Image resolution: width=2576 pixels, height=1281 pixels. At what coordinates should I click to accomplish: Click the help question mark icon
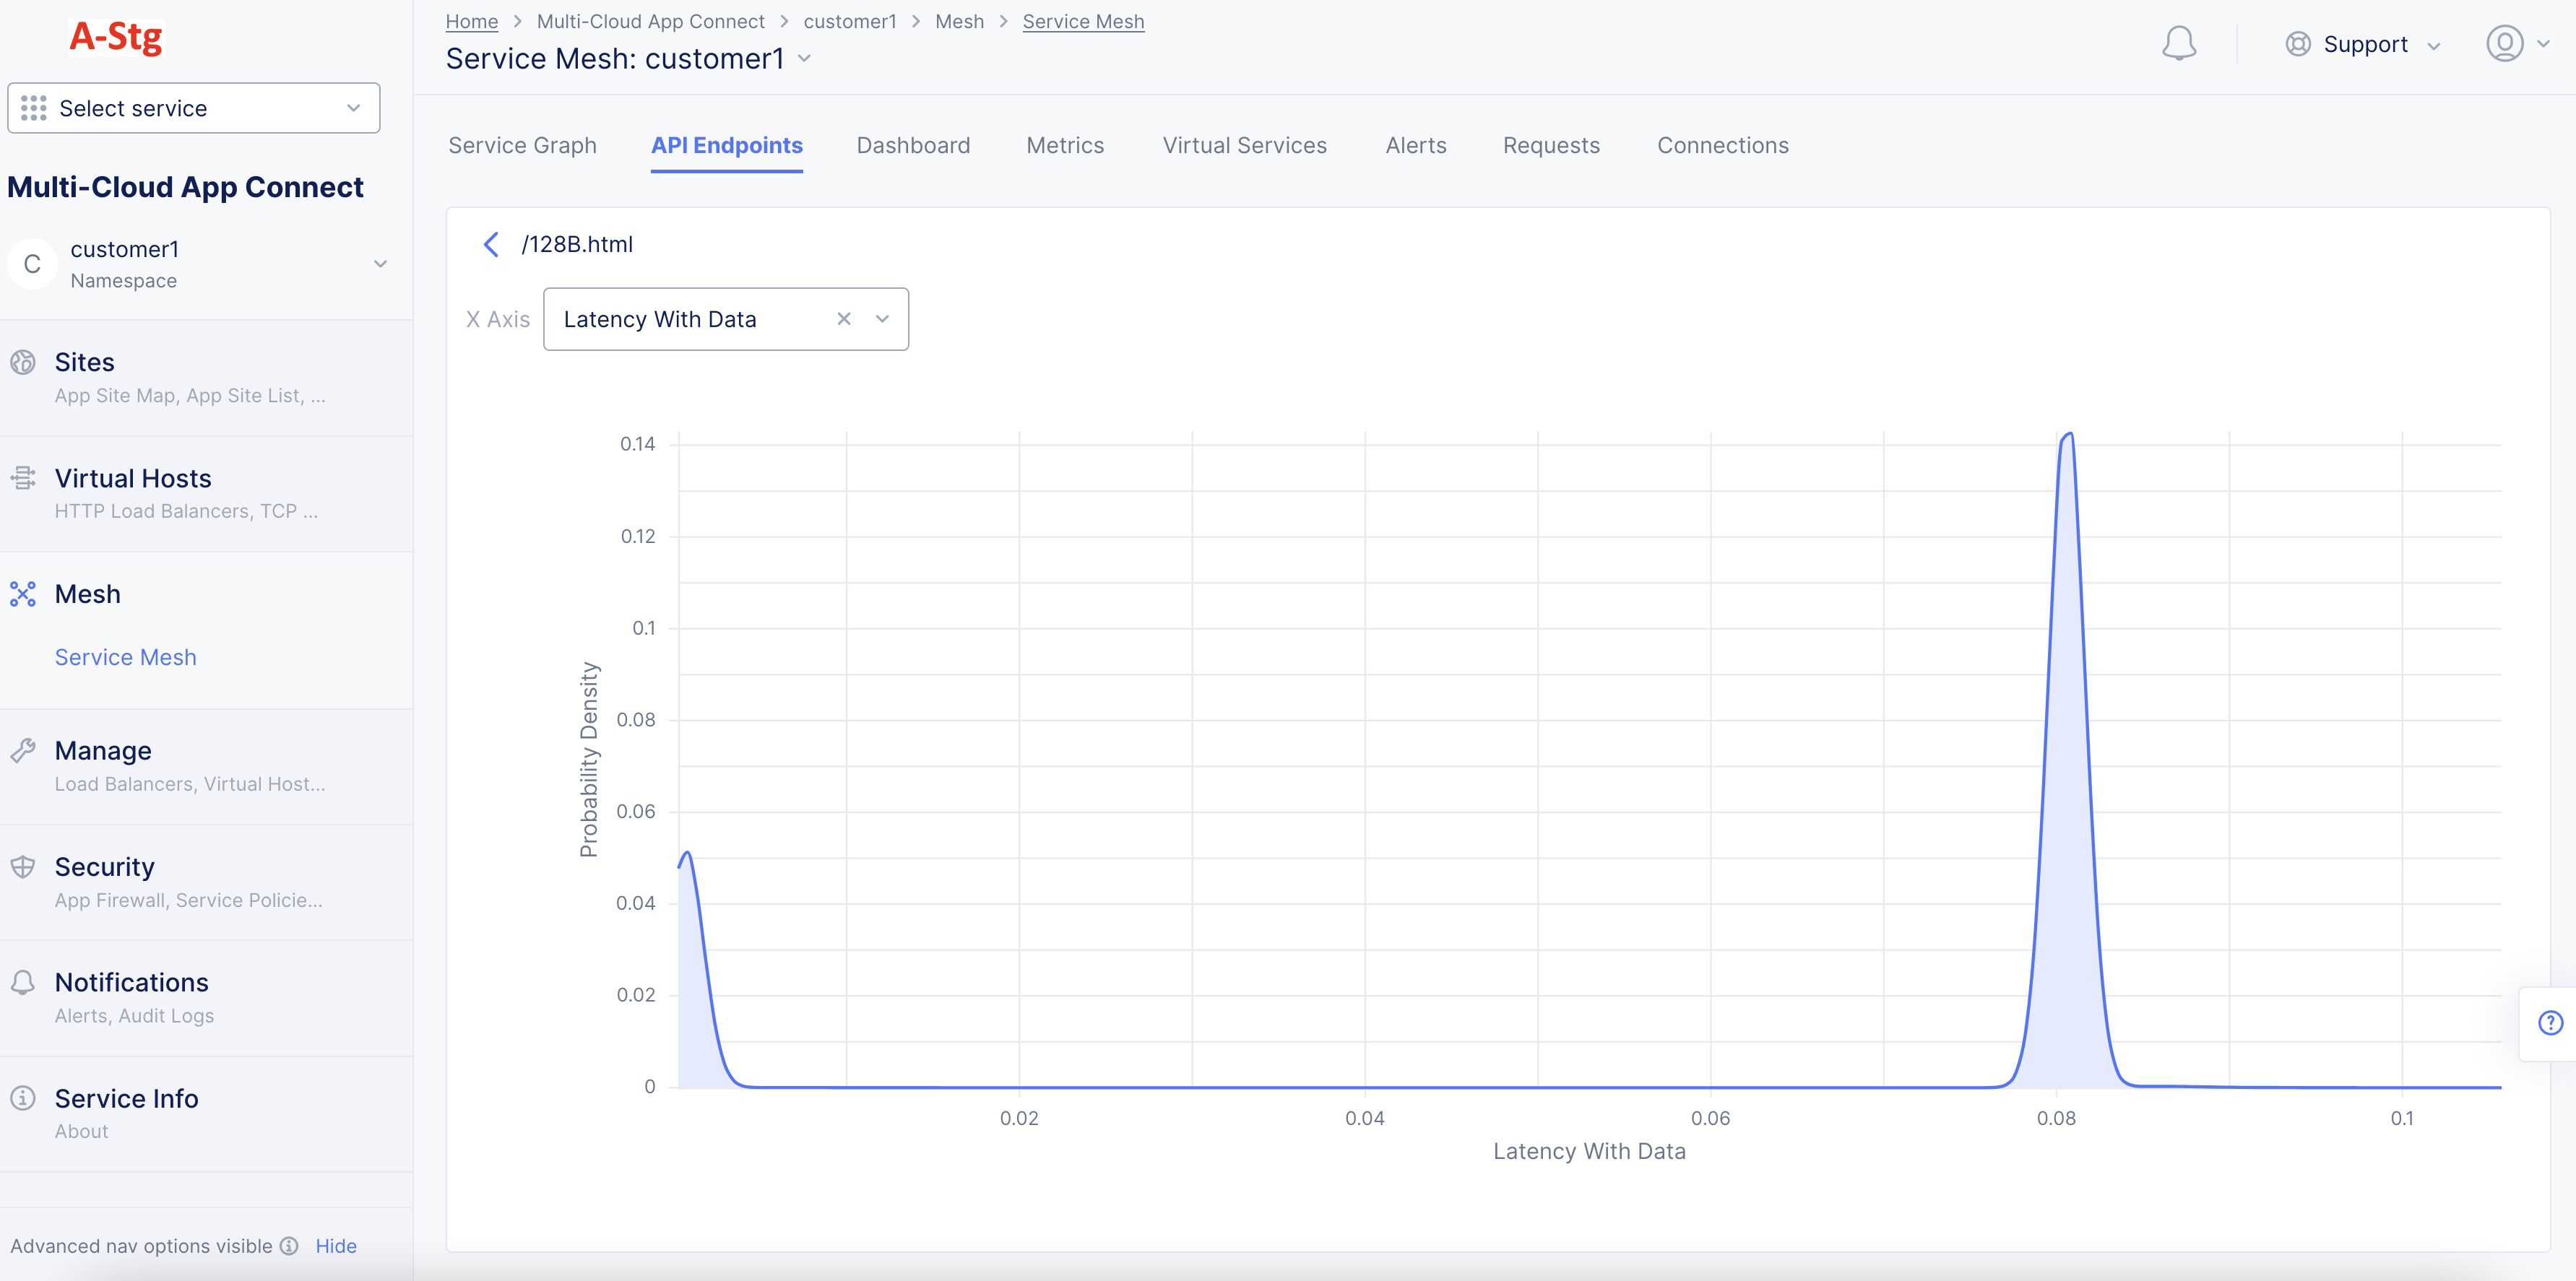point(2549,1022)
